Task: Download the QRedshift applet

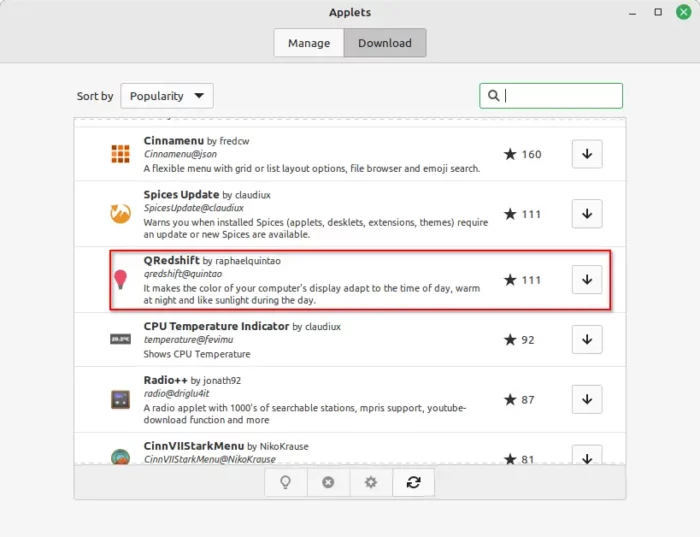Action: (587, 280)
